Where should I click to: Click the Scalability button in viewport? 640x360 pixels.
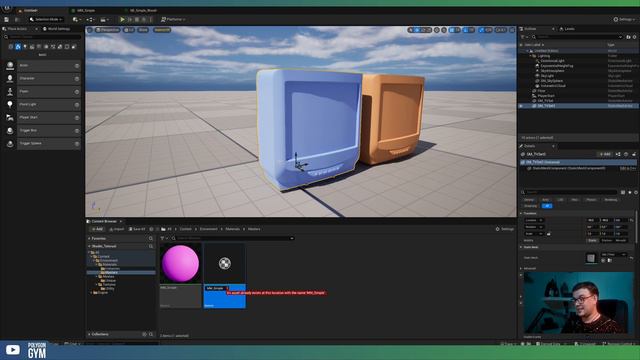(x=162, y=30)
